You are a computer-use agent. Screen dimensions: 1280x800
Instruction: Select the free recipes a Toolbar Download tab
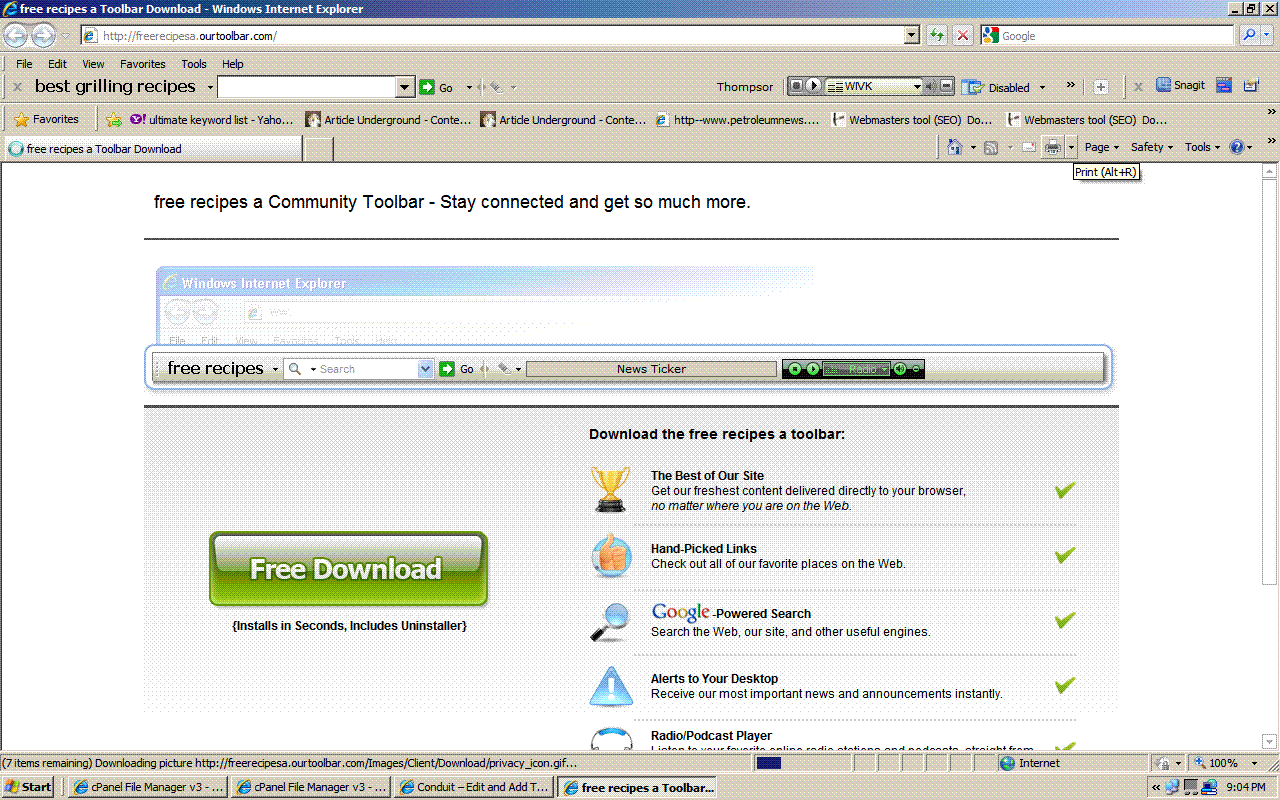pyautogui.click(x=152, y=149)
